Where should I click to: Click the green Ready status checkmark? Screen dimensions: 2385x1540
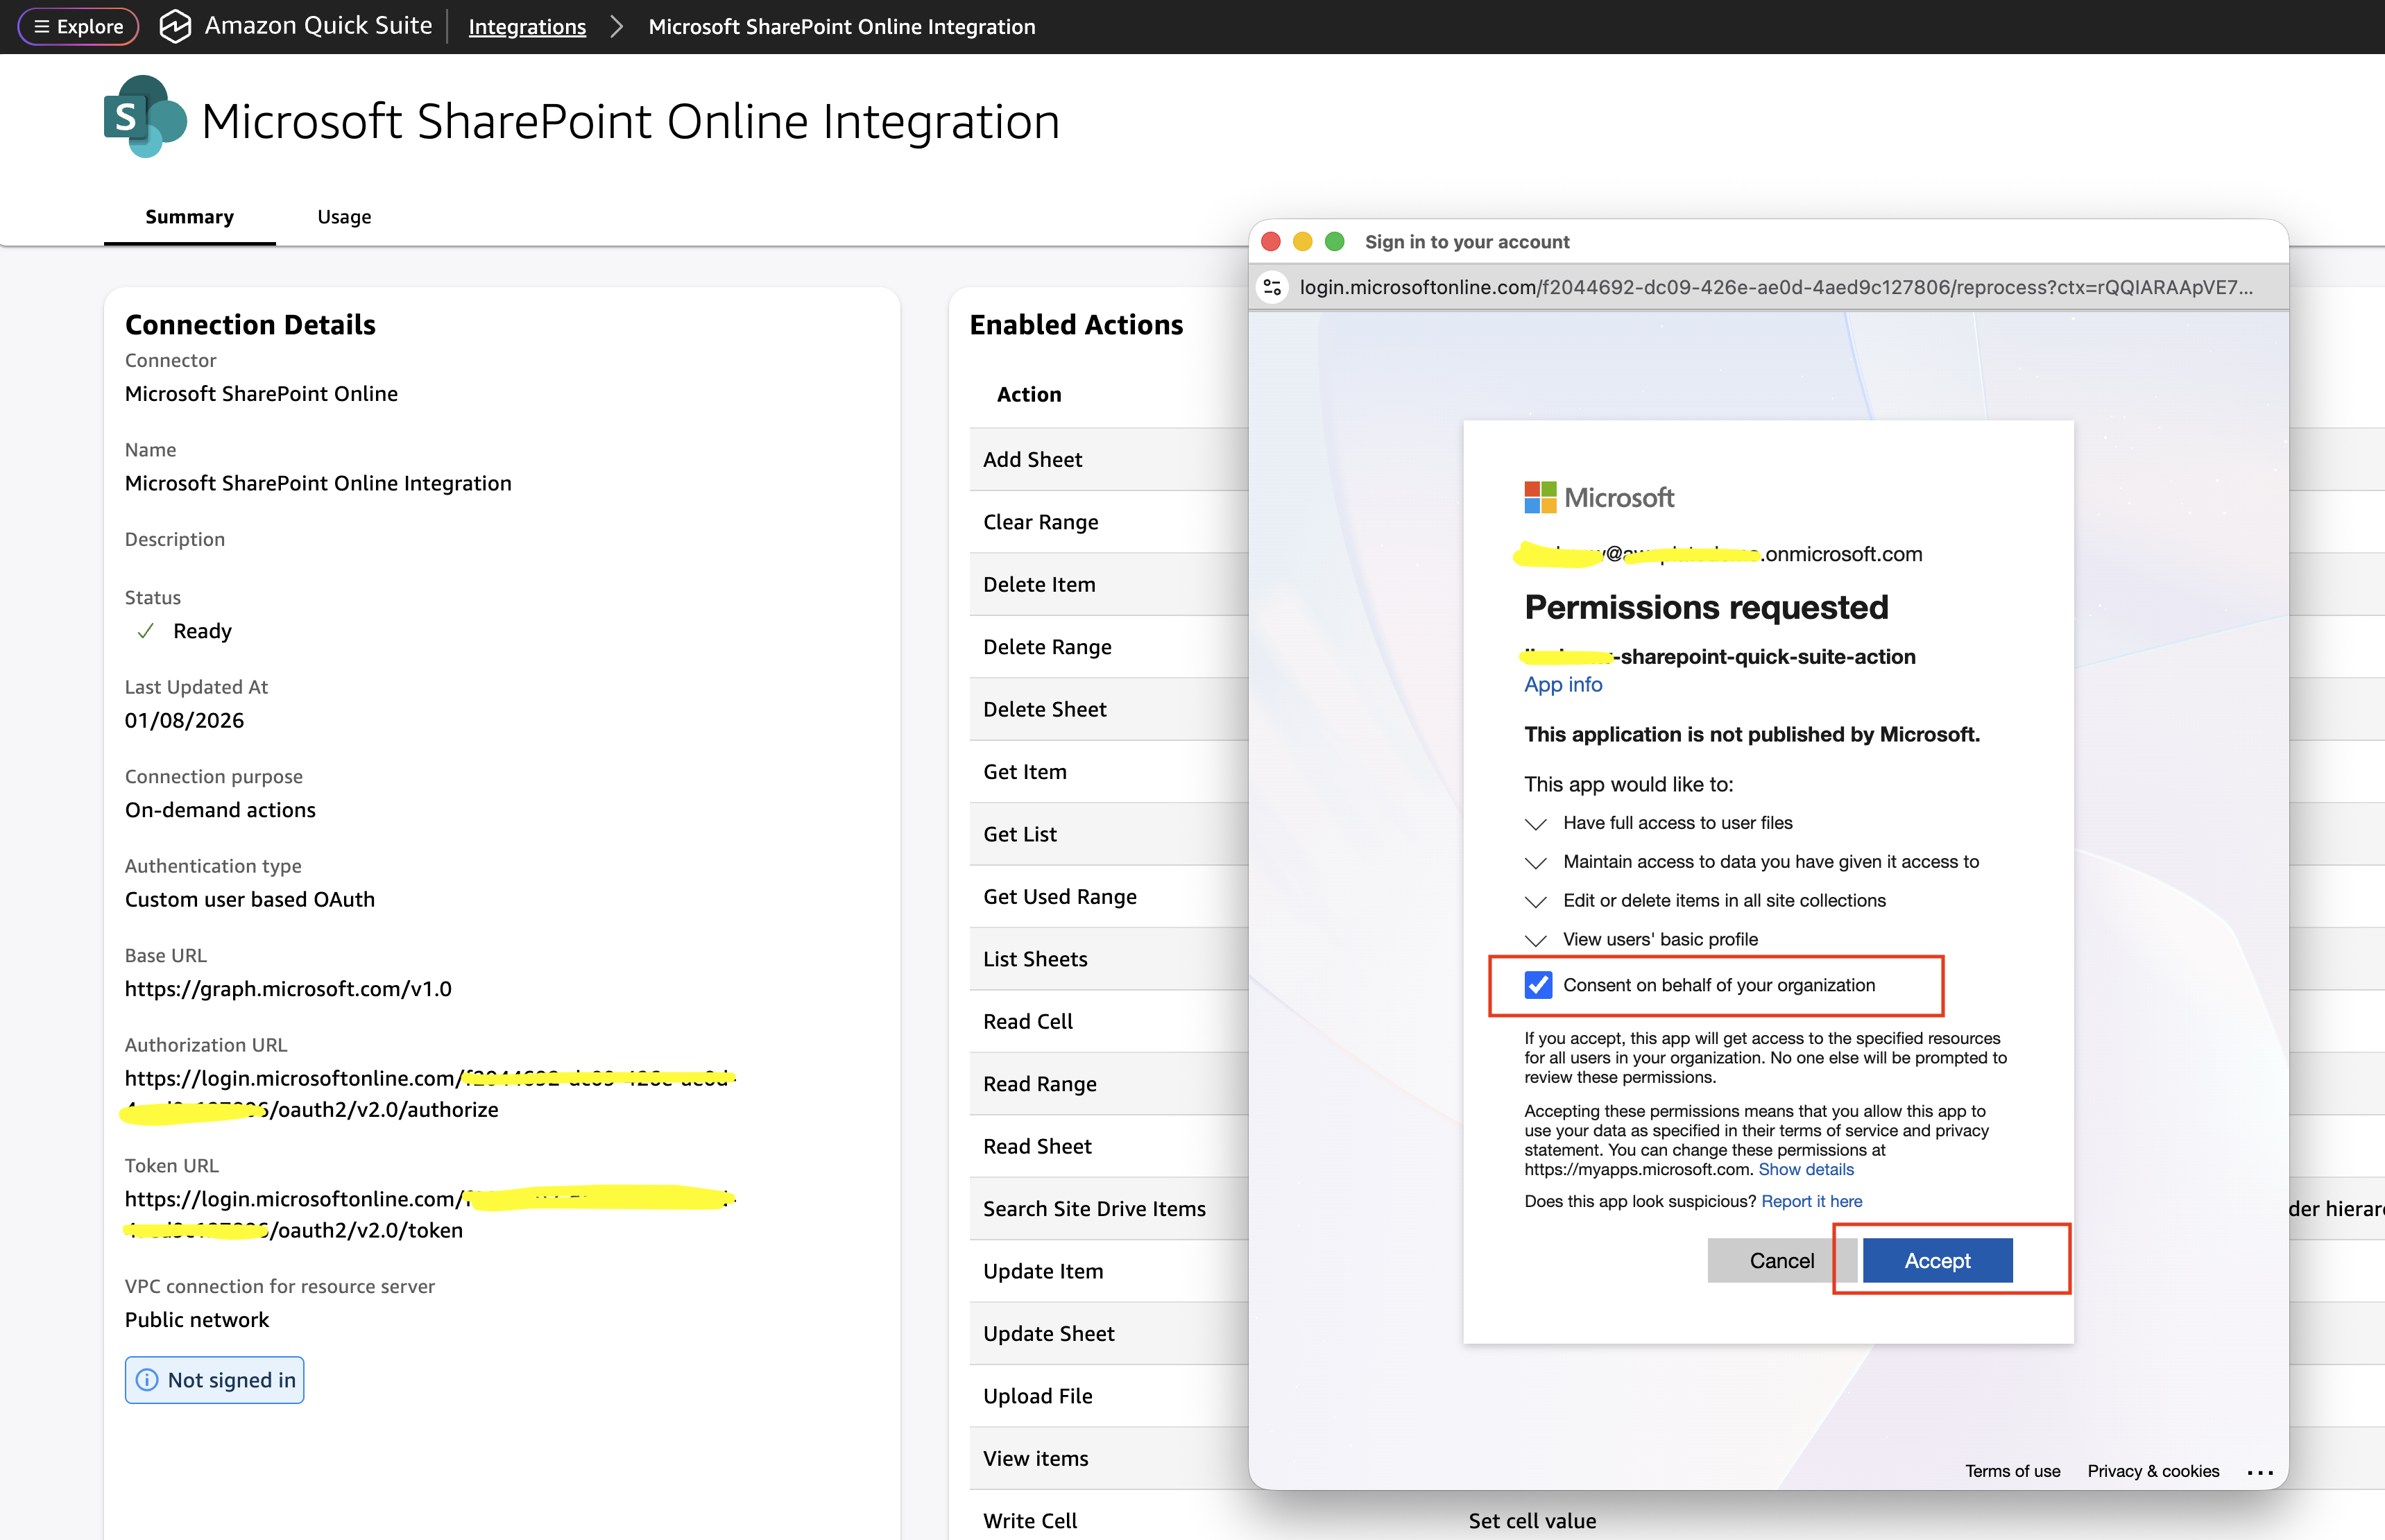[x=146, y=631]
